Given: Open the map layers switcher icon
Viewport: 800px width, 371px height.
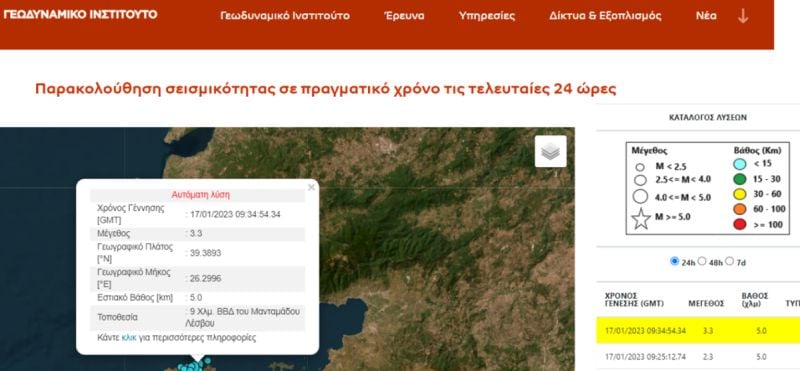Looking at the screenshot, I should (x=551, y=151).
